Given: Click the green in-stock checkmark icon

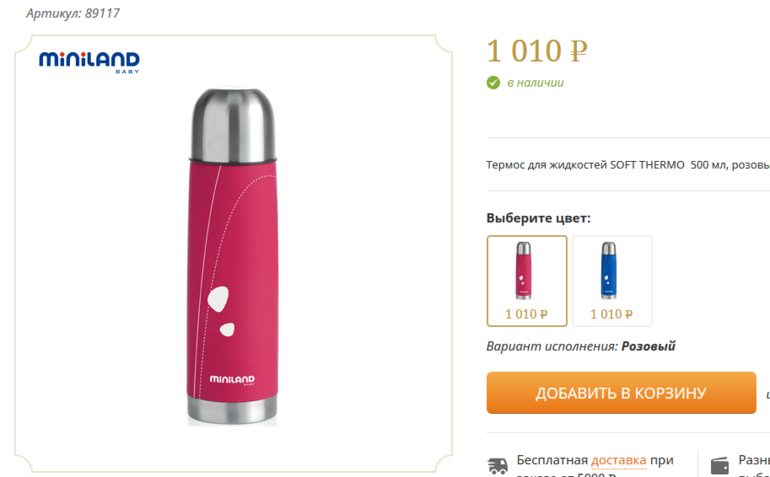Looking at the screenshot, I should click(x=493, y=83).
